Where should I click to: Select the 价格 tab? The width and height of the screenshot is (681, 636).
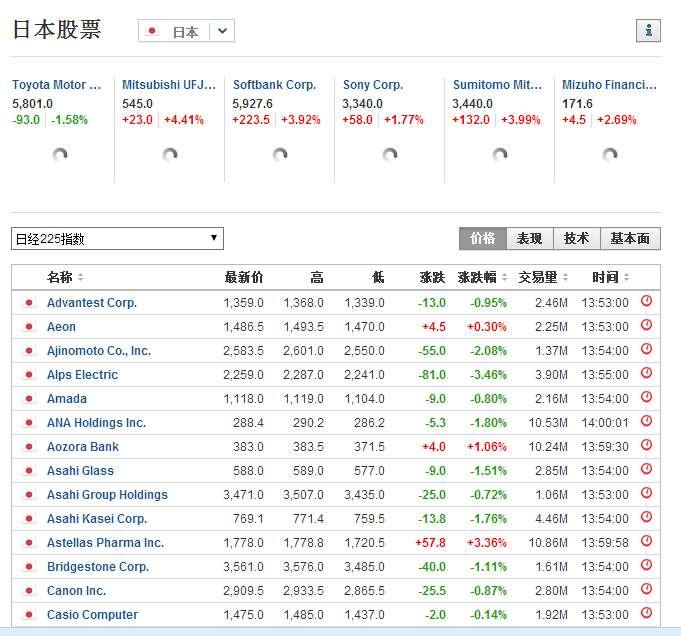coord(483,238)
